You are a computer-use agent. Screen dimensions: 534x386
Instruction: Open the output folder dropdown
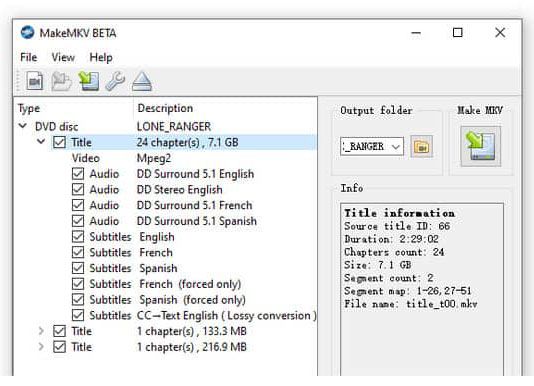(x=395, y=146)
